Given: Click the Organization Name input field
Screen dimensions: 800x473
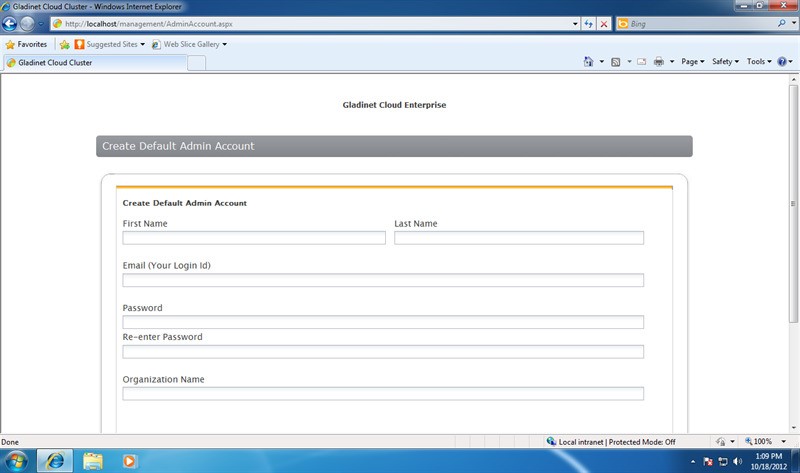Looking at the screenshot, I should click(x=383, y=394).
